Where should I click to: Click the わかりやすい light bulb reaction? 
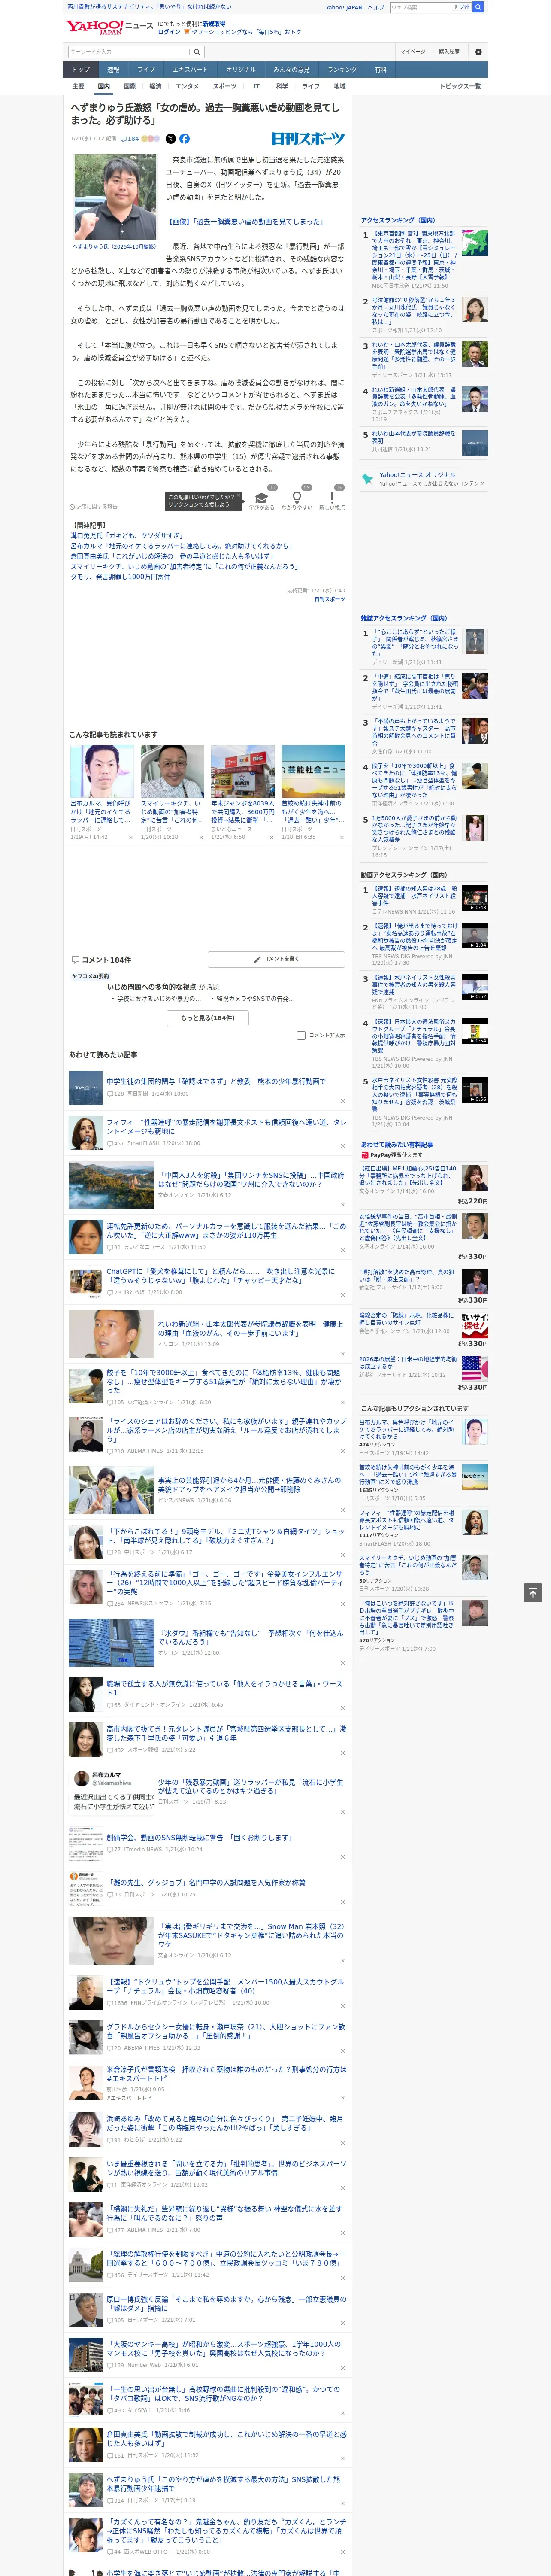[296, 498]
